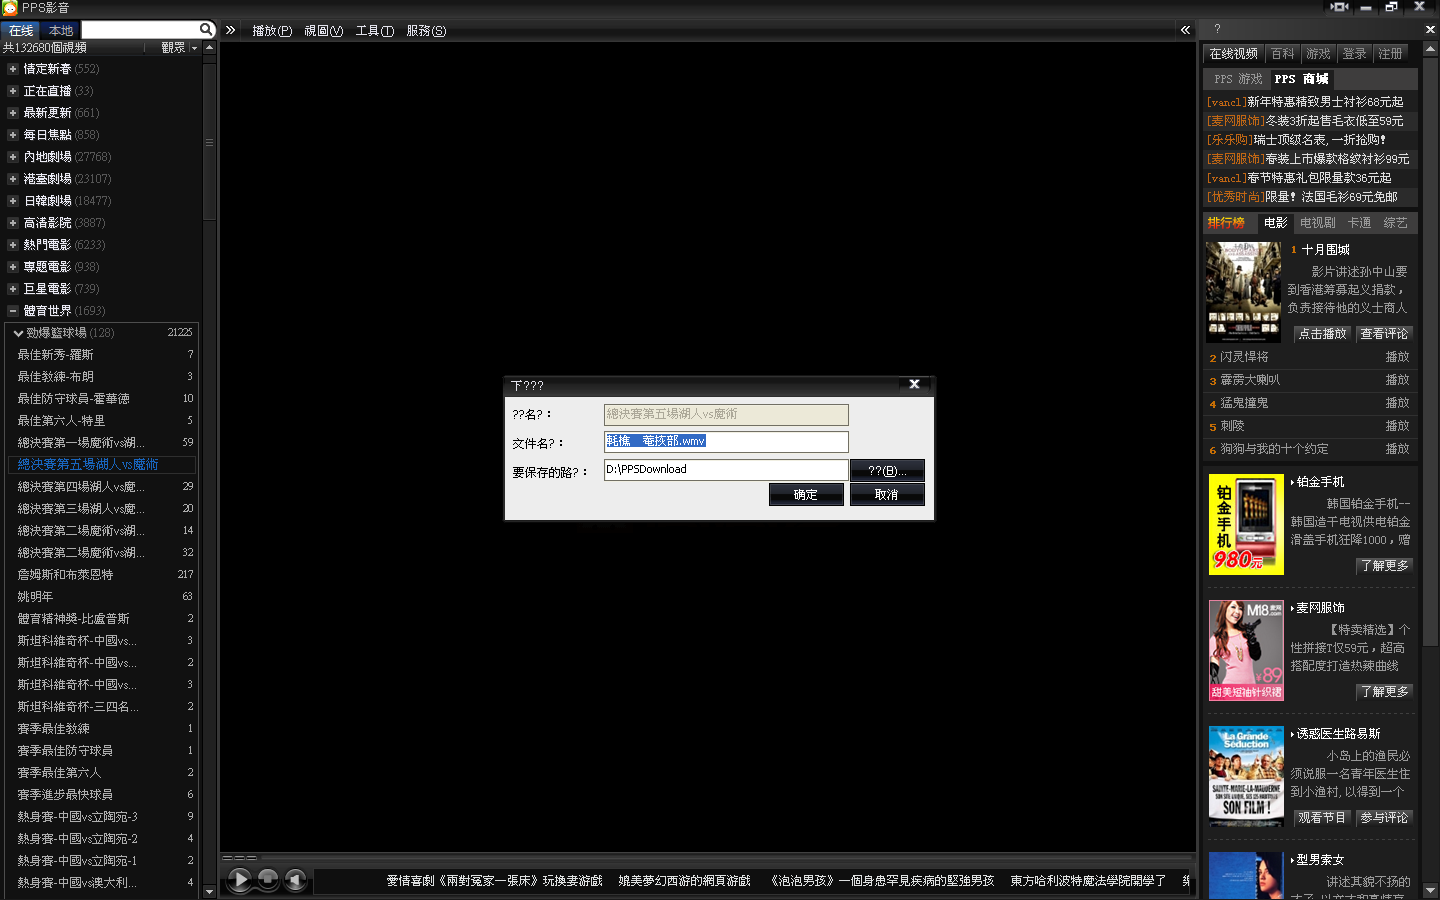Image resolution: width=1440 pixels, height=900 pixels.
Task: Click the question mark icon in the right panel header
Action: [x=1217, y=30]
